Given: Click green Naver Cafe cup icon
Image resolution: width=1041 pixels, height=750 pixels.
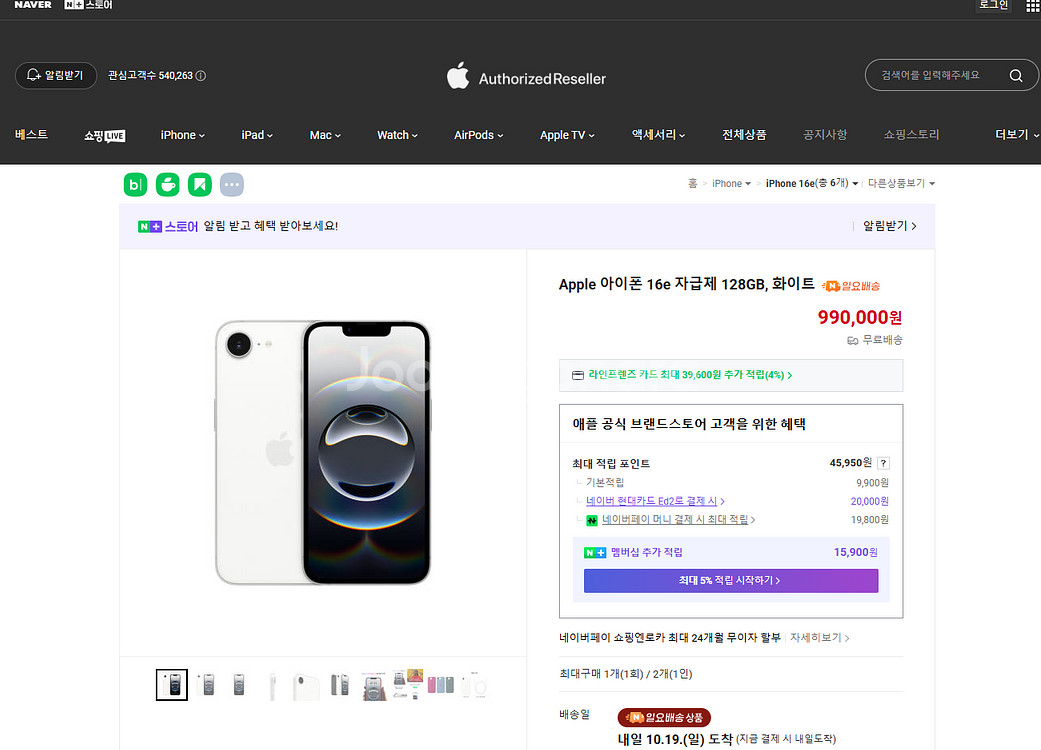Looking at the screenshot, I should pyautogui.click(x=167, y=184).
